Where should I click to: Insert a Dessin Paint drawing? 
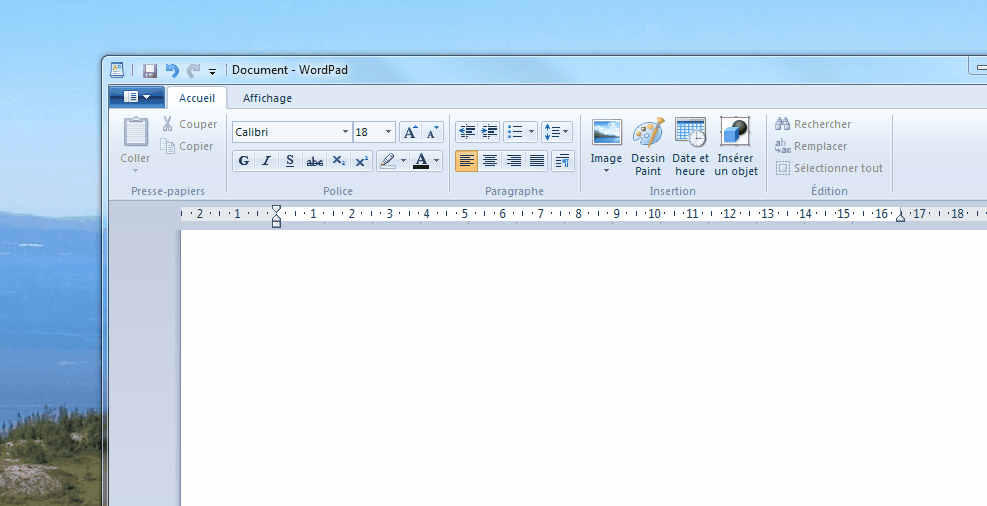coord(648,147)
